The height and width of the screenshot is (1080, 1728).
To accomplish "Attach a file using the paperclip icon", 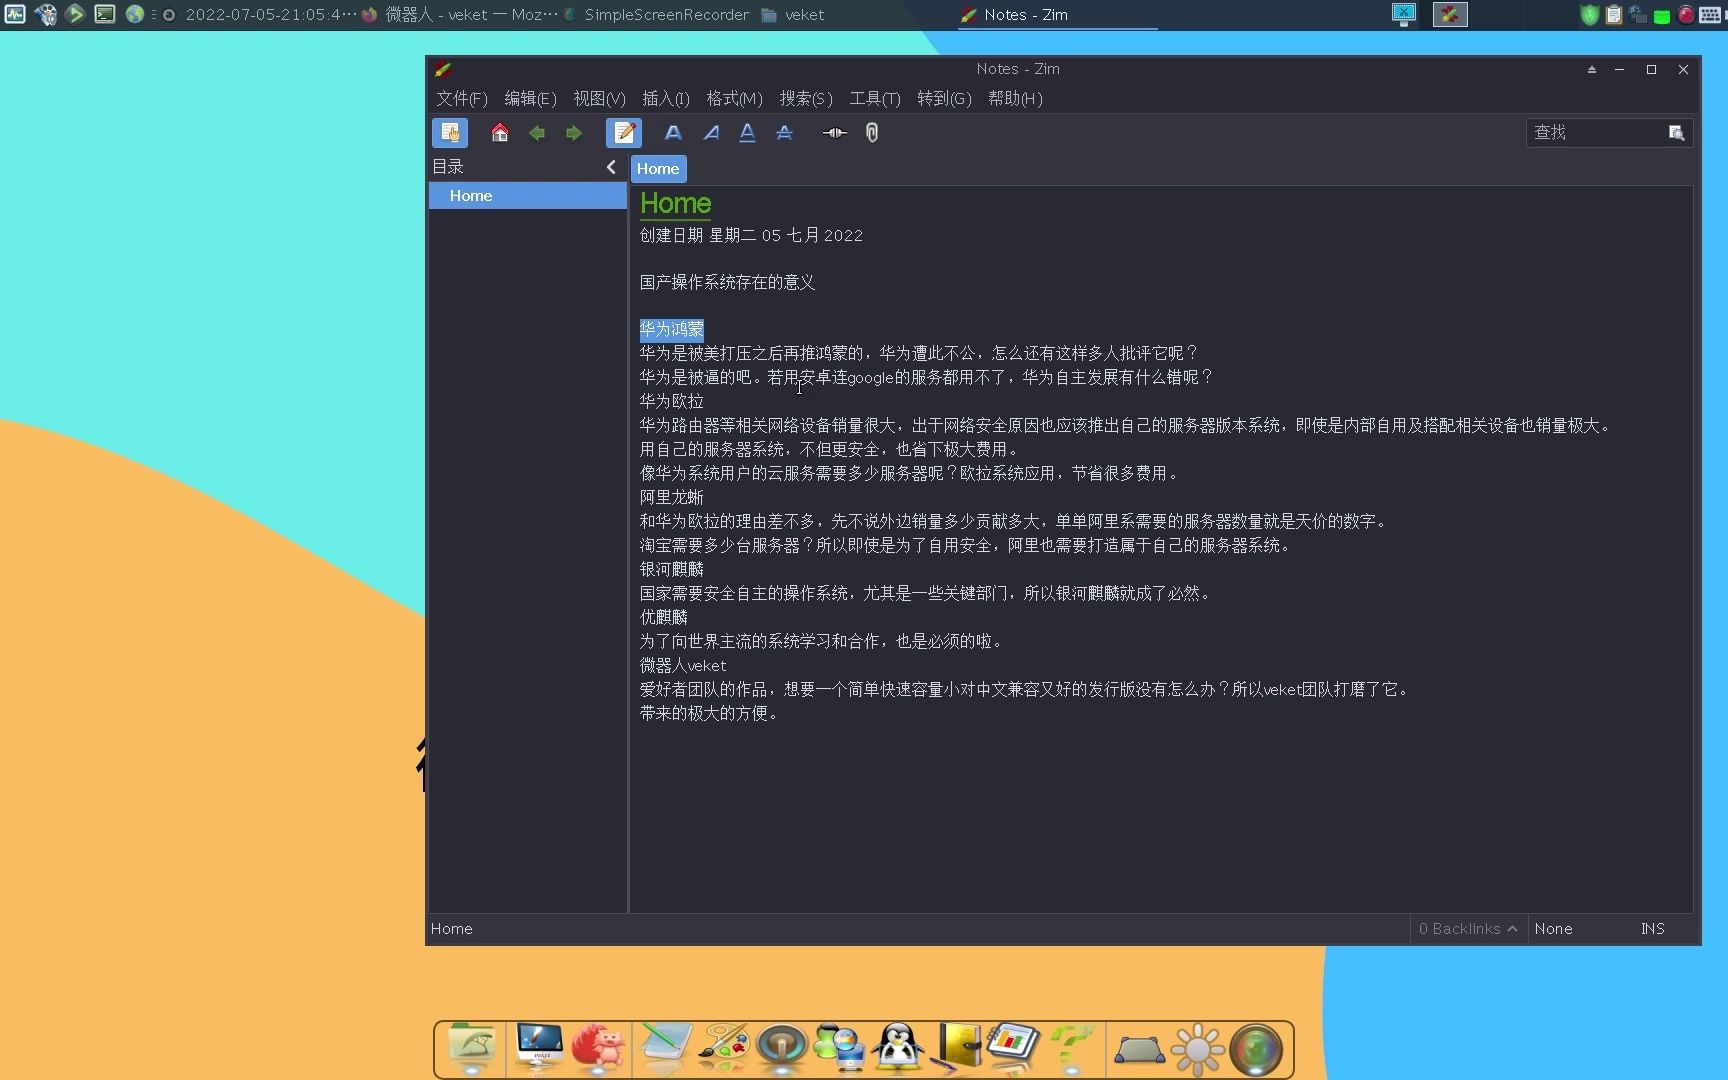I will (x=871, y=132).
